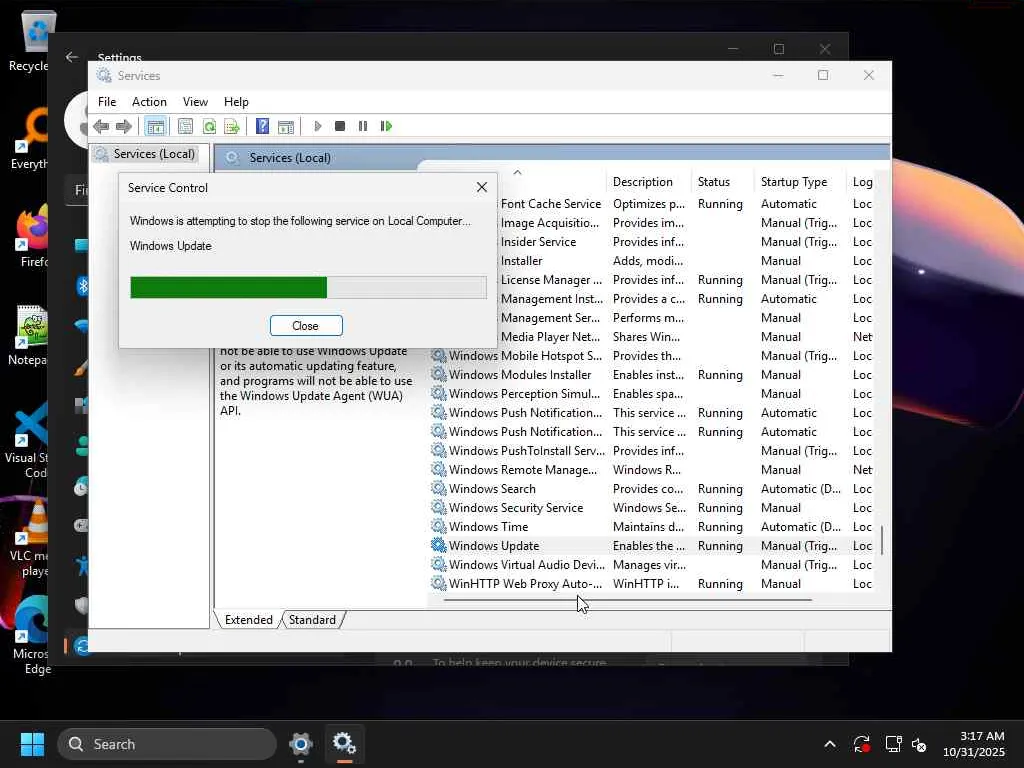Viewport: 1024px width, 768px height.
Task: Click the Export List toolbar icon
Action: [232, 126]
